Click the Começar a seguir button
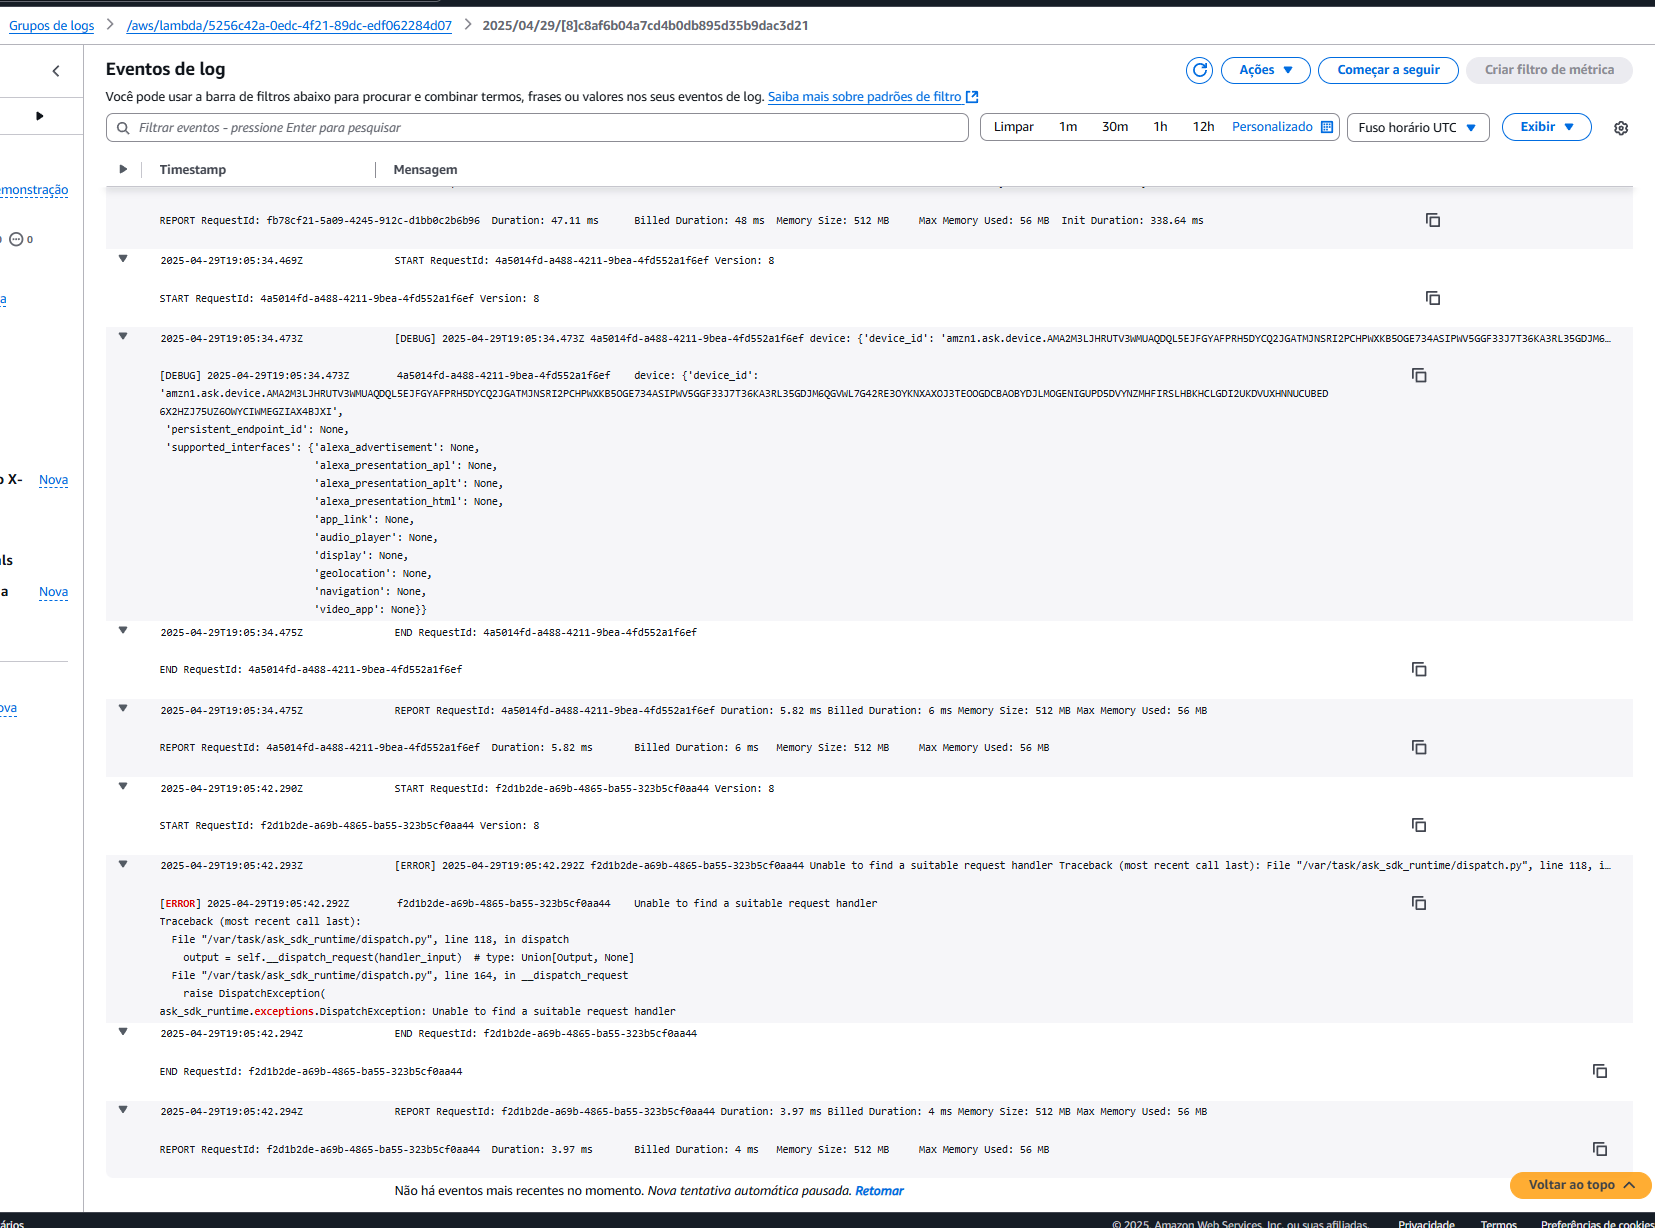1655x1228 pixels. [1388, 70]
